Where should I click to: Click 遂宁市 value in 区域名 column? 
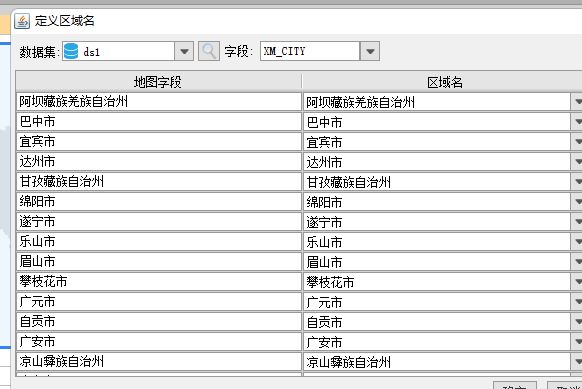tap(437, 222)
